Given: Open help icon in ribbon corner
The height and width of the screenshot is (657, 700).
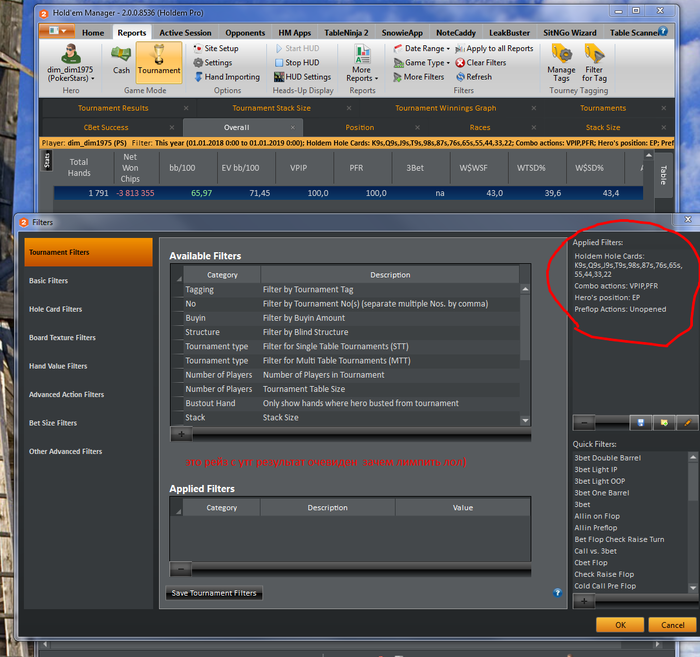Looking at the screenshot, I should [663, 31].
